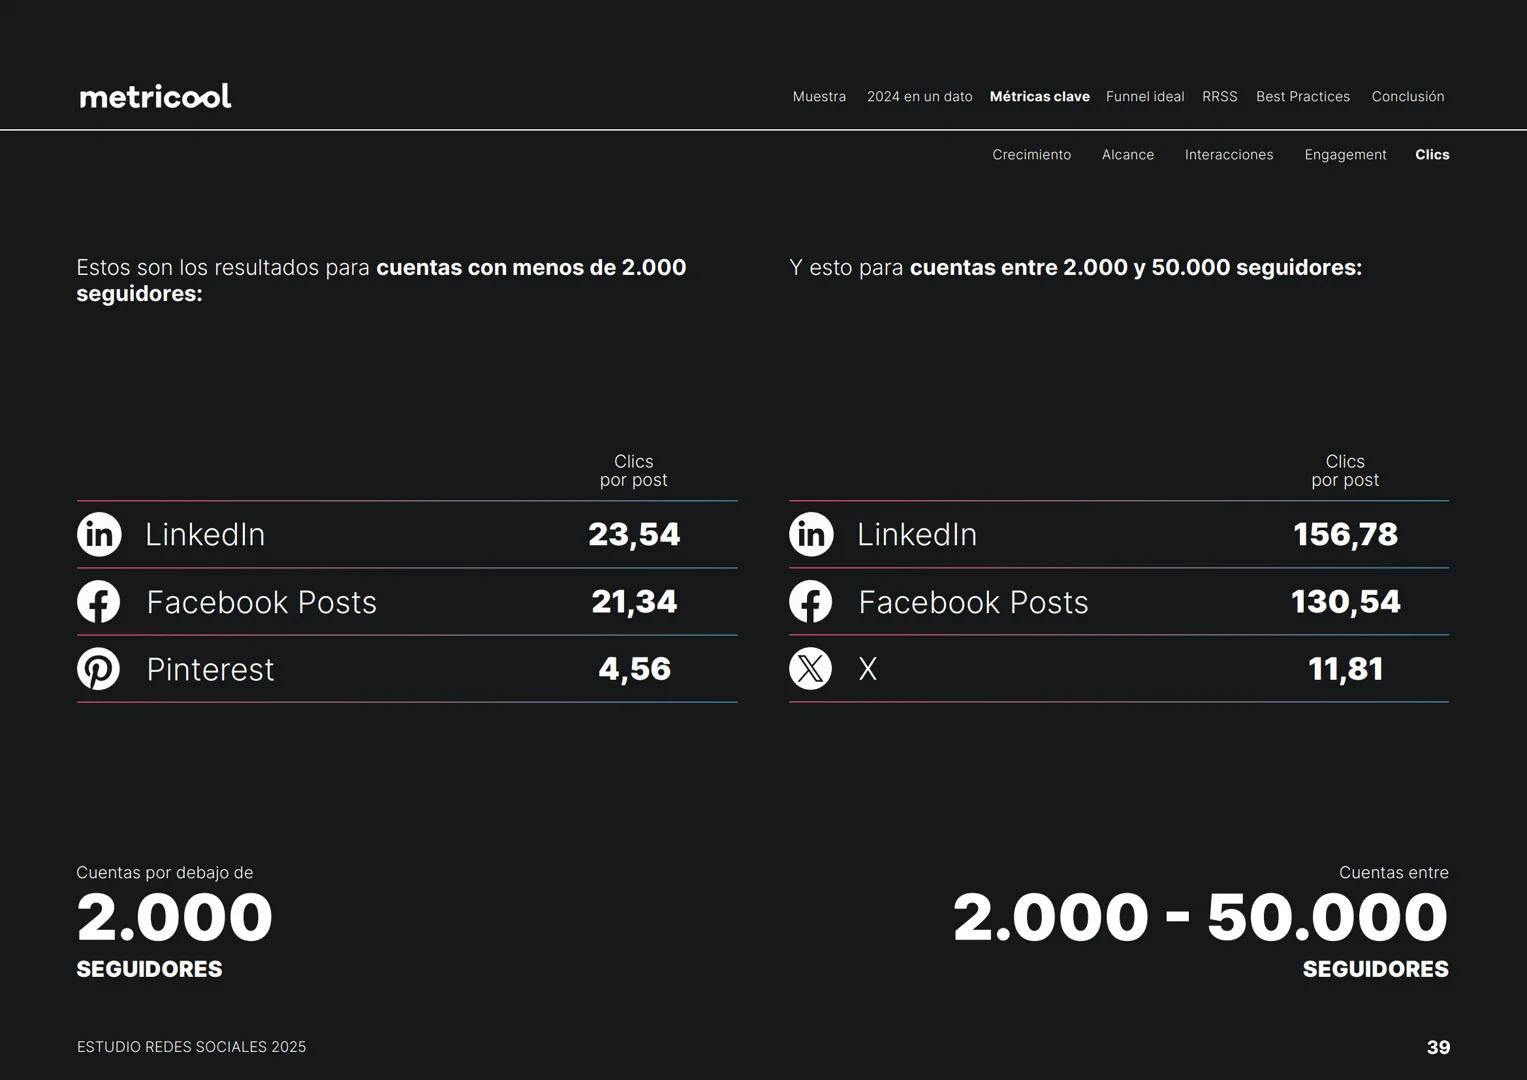Click the Pinterest icon
This screenshot has height=1080, width=1527.
coord(99,669)
